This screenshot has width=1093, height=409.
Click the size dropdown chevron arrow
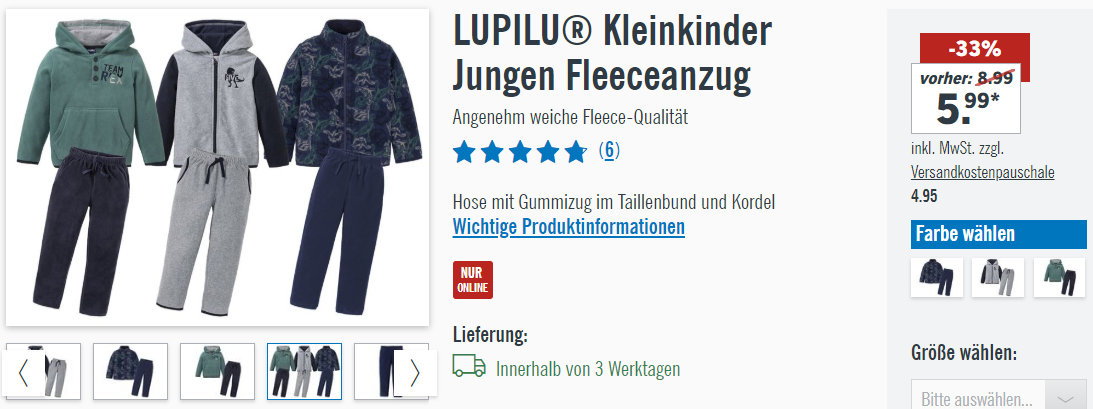coord(1065,399)
